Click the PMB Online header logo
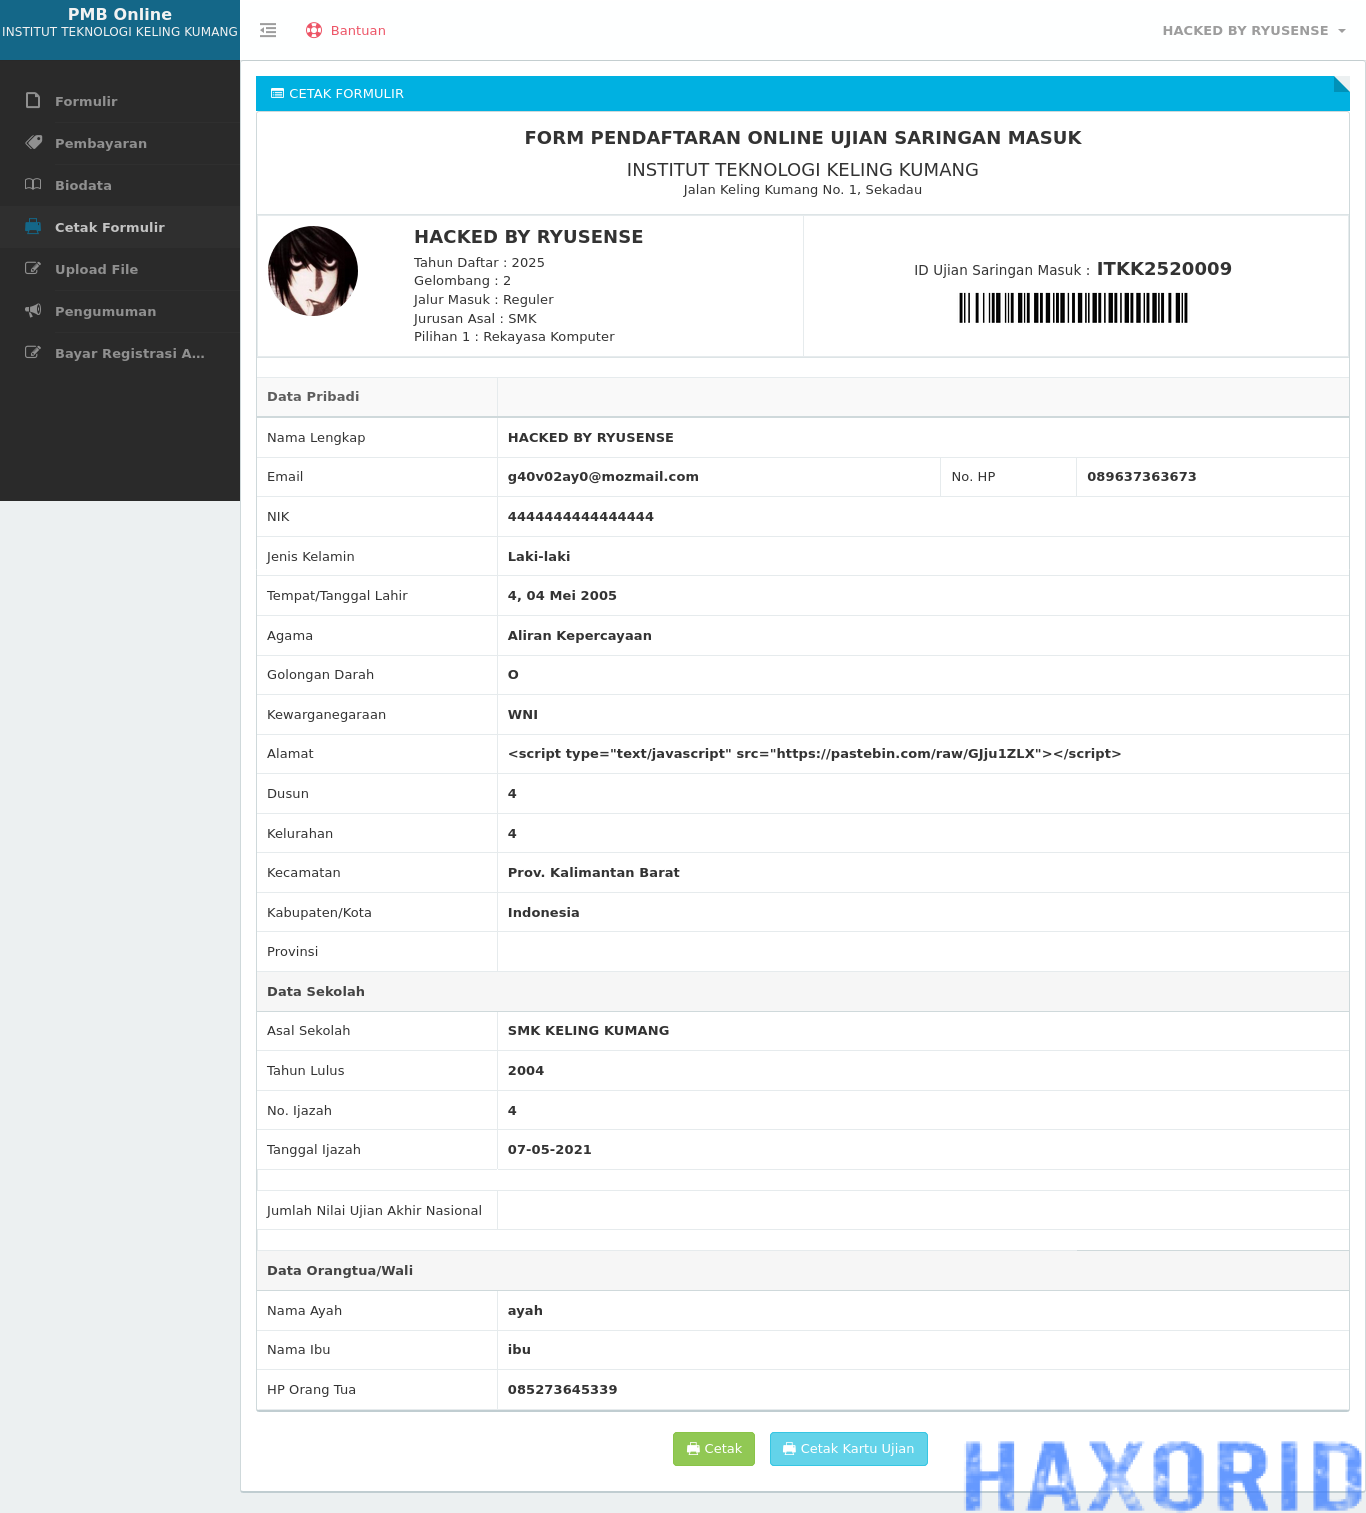 (120, 22)
